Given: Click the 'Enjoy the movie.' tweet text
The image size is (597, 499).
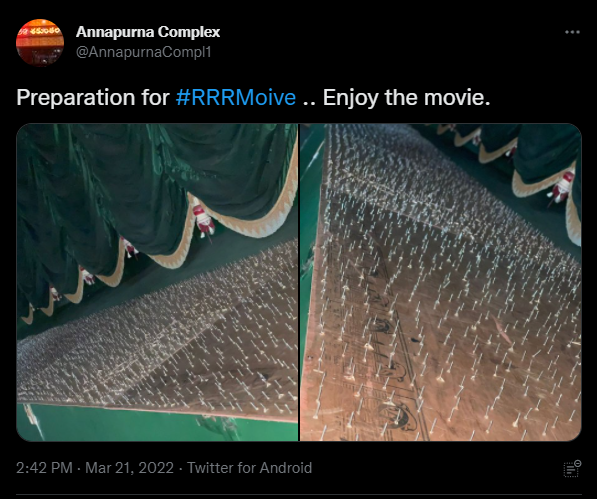Looking at the screenshot, I should pyautogui.click(x=406, y=97).
